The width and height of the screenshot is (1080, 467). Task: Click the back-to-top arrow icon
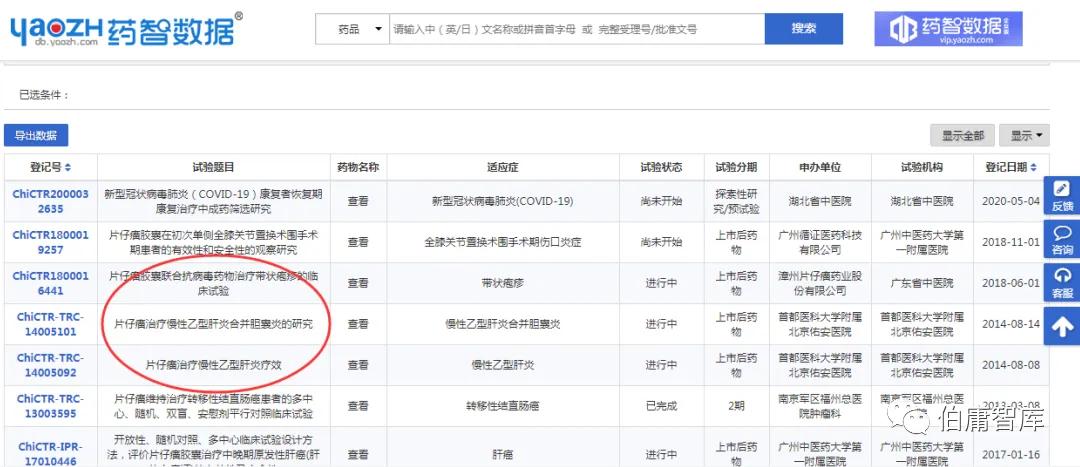tap(1062, 326)
